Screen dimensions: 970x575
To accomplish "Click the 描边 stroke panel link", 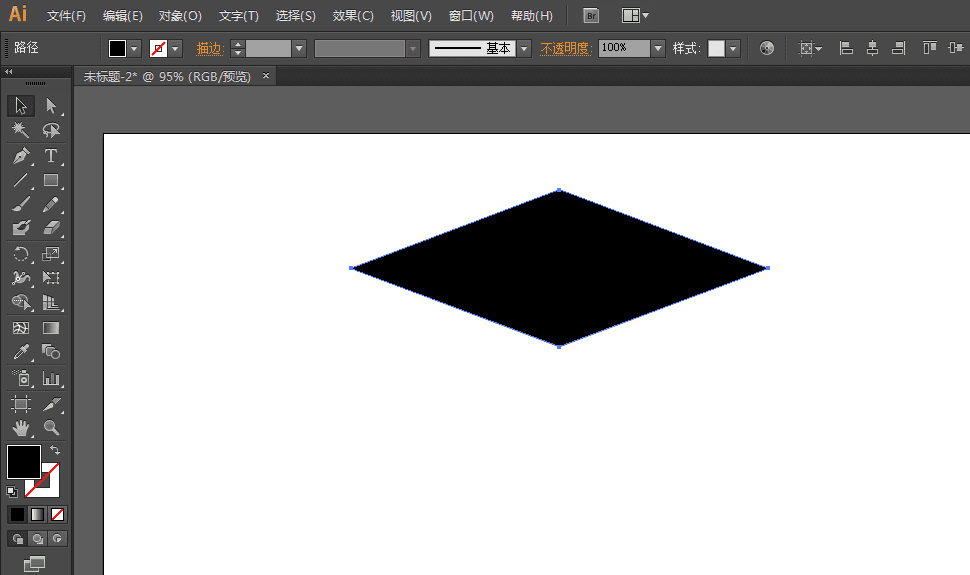I will point(209,48).
